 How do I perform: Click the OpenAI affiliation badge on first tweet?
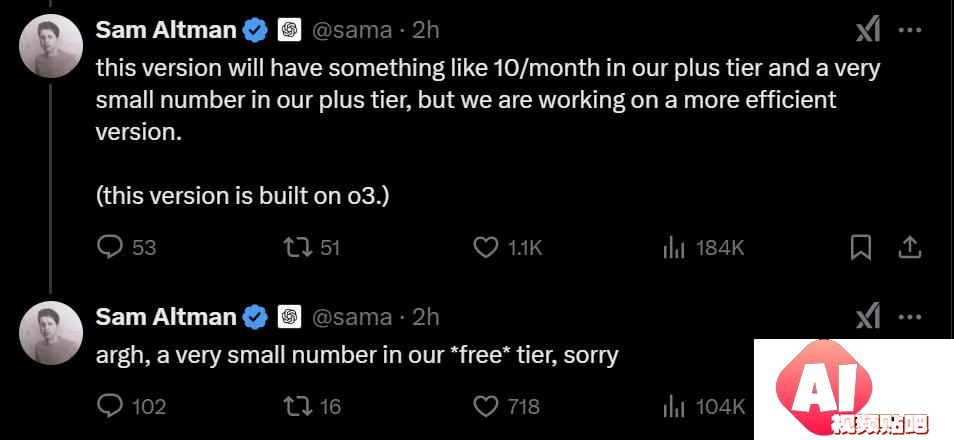point(290,30)
